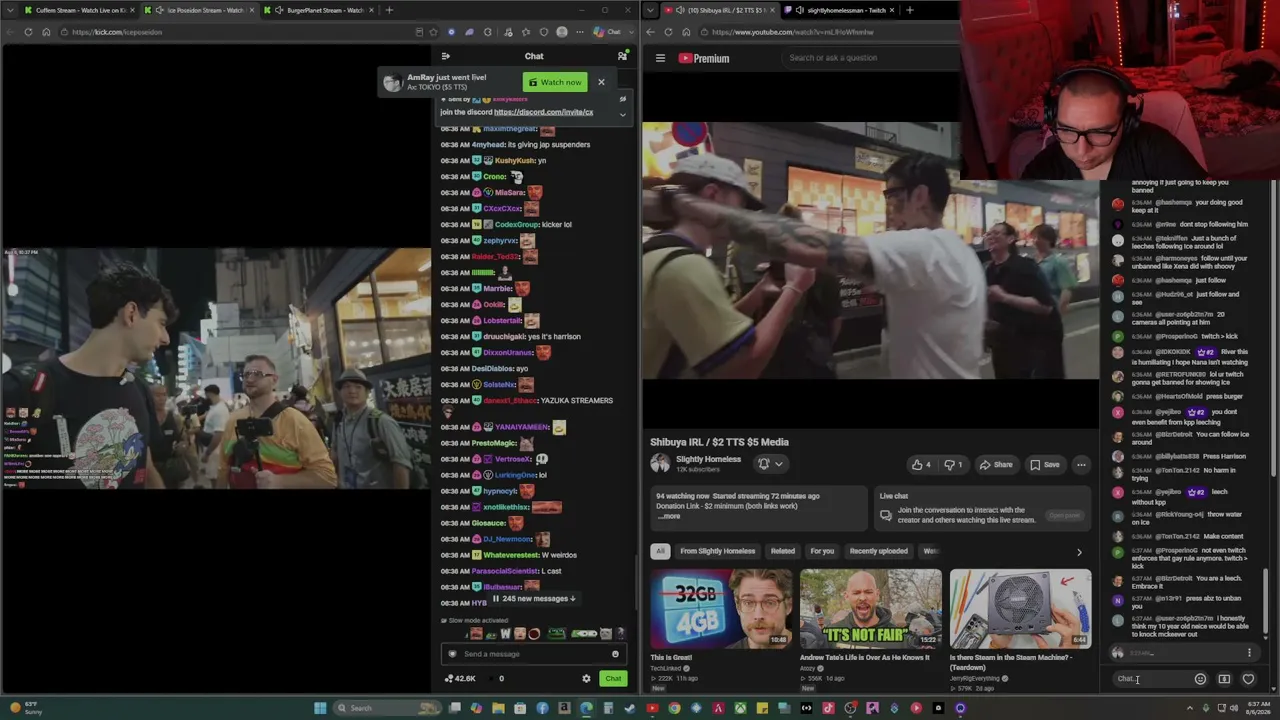Mute the BurgerPlanet Stream tab
The image size is (1280, 720).
point(279,10)
